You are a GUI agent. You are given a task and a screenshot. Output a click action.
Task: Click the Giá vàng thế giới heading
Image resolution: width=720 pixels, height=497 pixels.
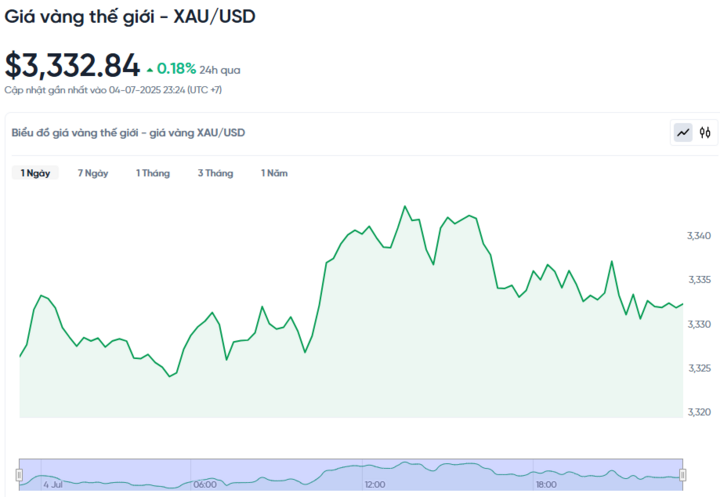click(130, 17)
